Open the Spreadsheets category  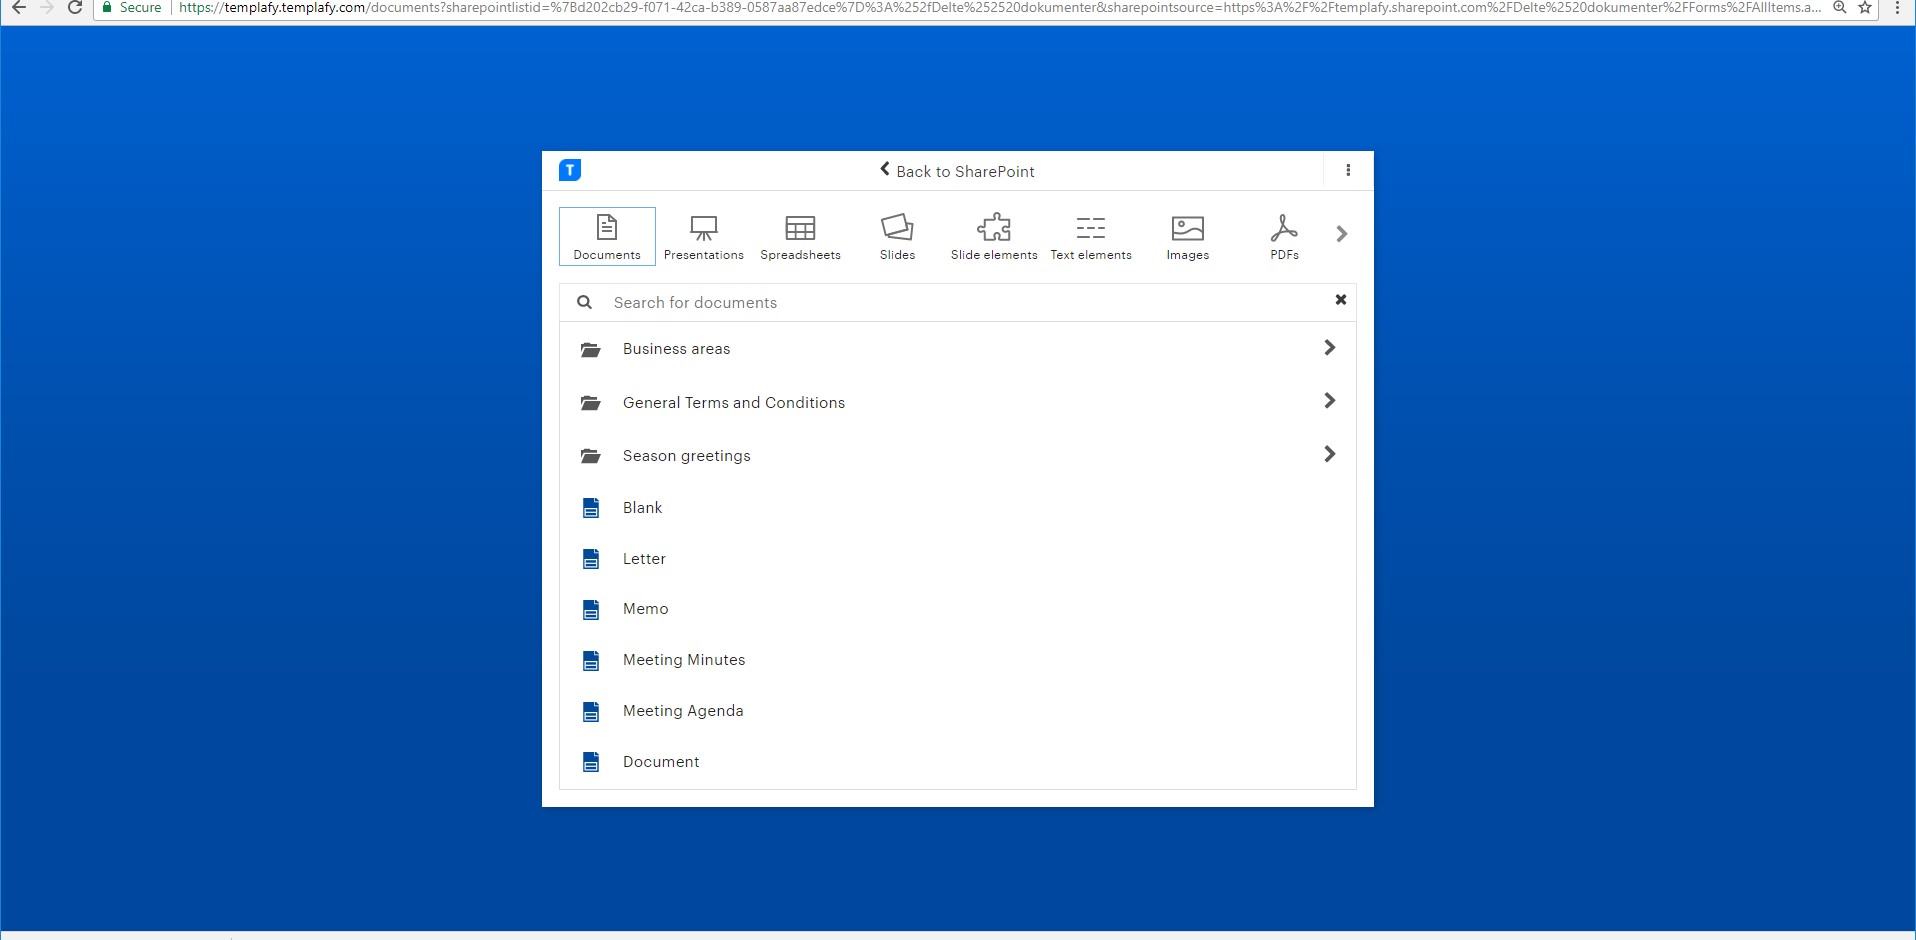800,237
